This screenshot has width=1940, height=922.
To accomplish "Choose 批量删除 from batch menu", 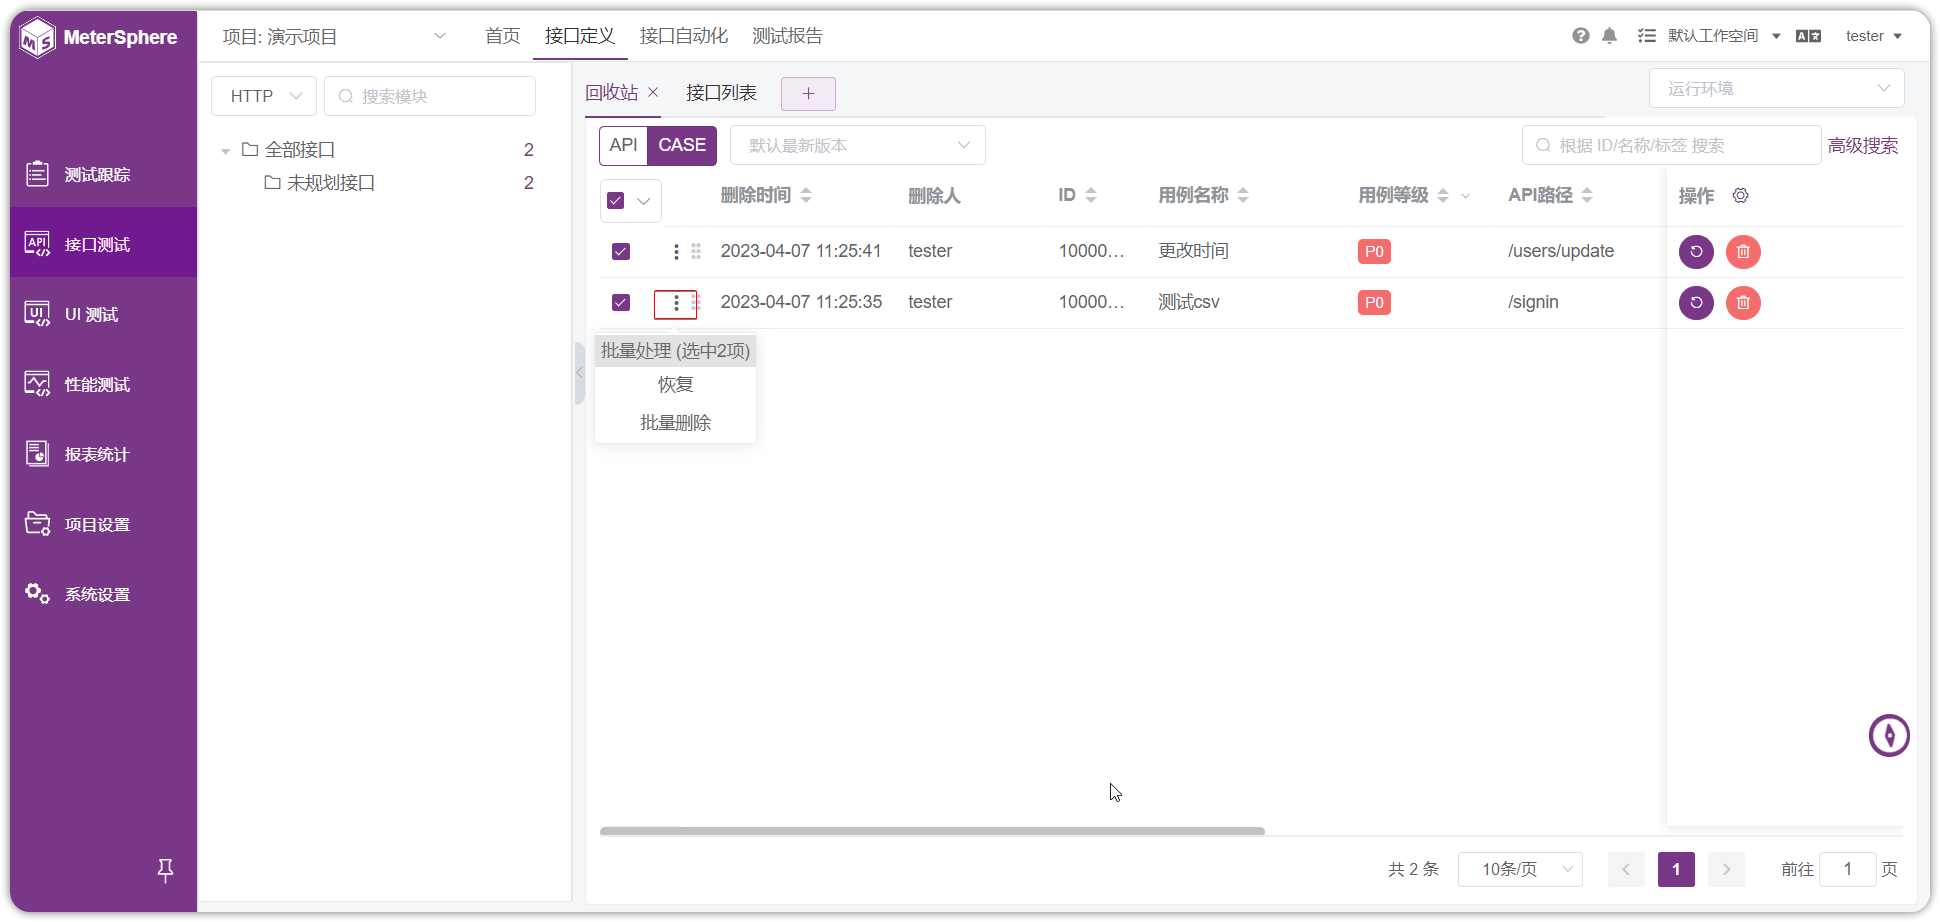I will pos(676,423).
